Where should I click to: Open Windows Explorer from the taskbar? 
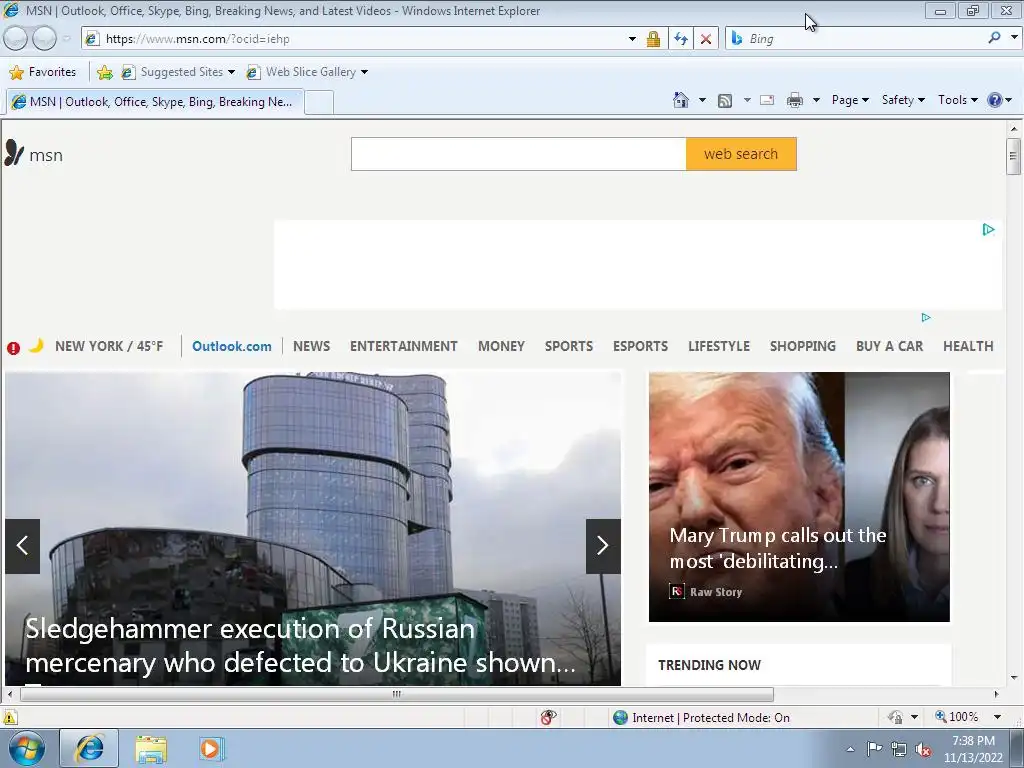(x=151, y=749)
